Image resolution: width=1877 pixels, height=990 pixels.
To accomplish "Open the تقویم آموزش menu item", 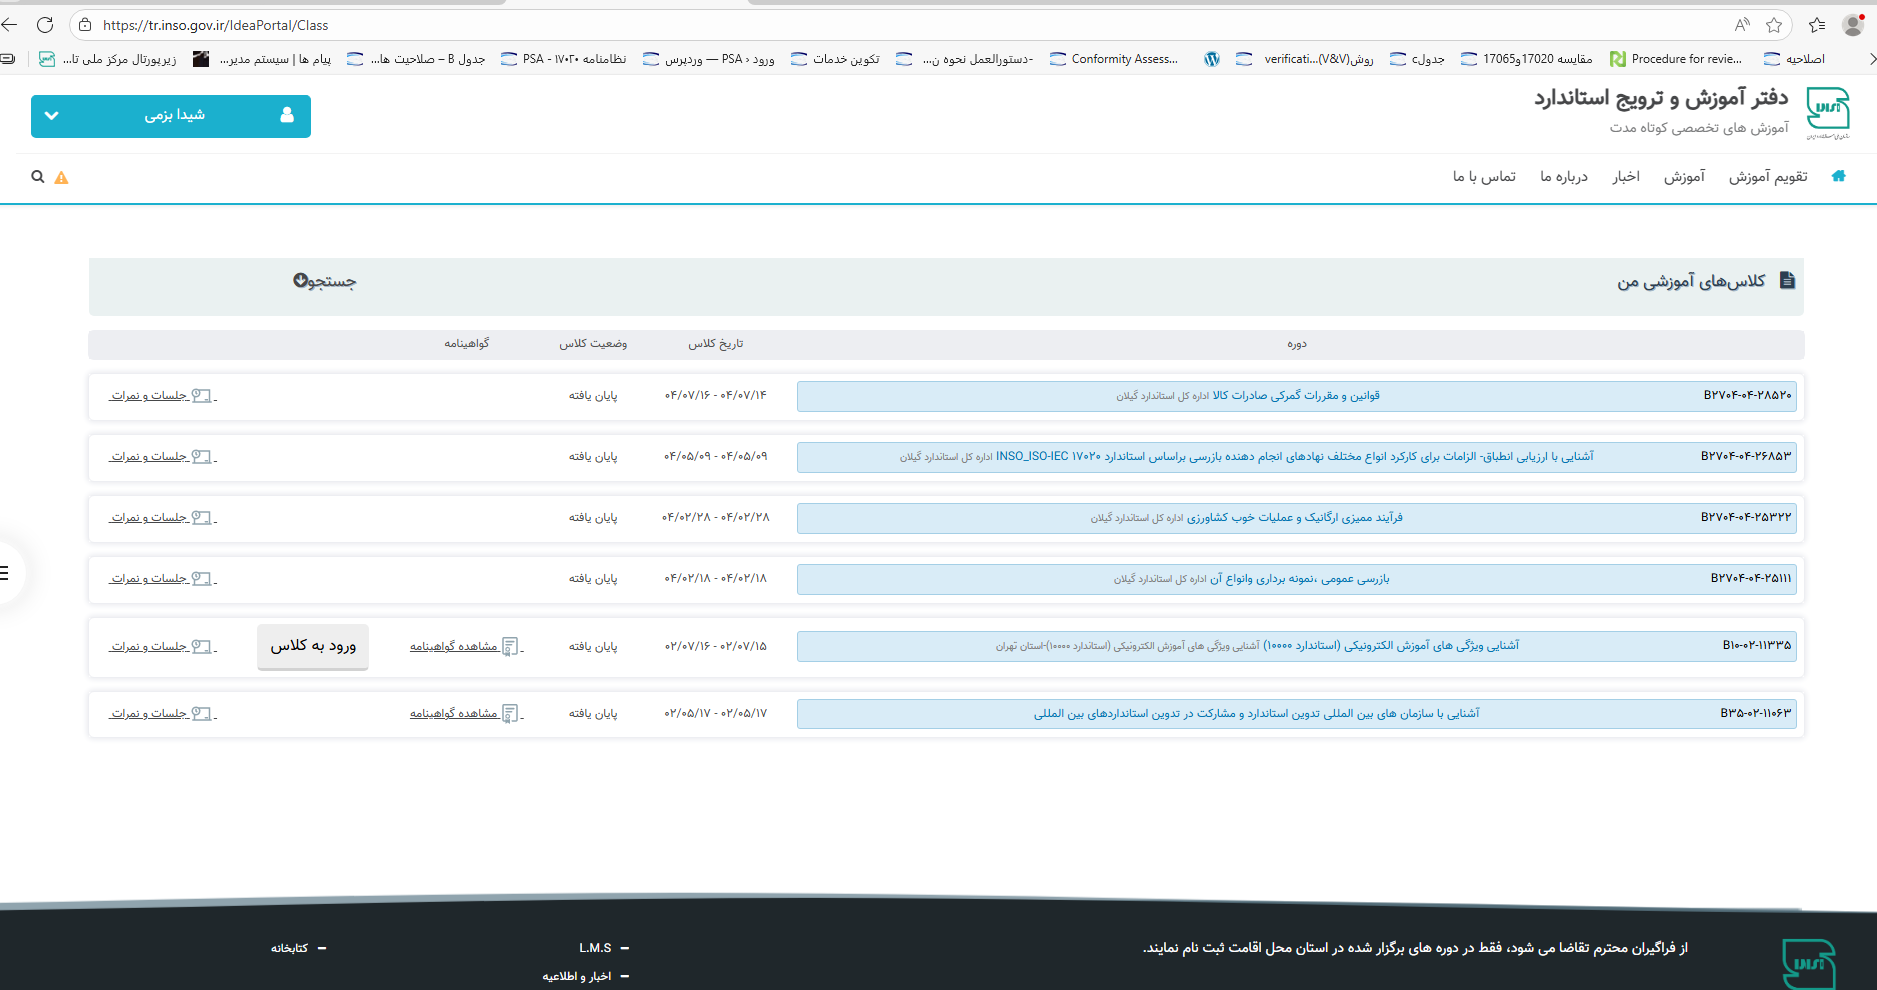I will [1768, 177].
